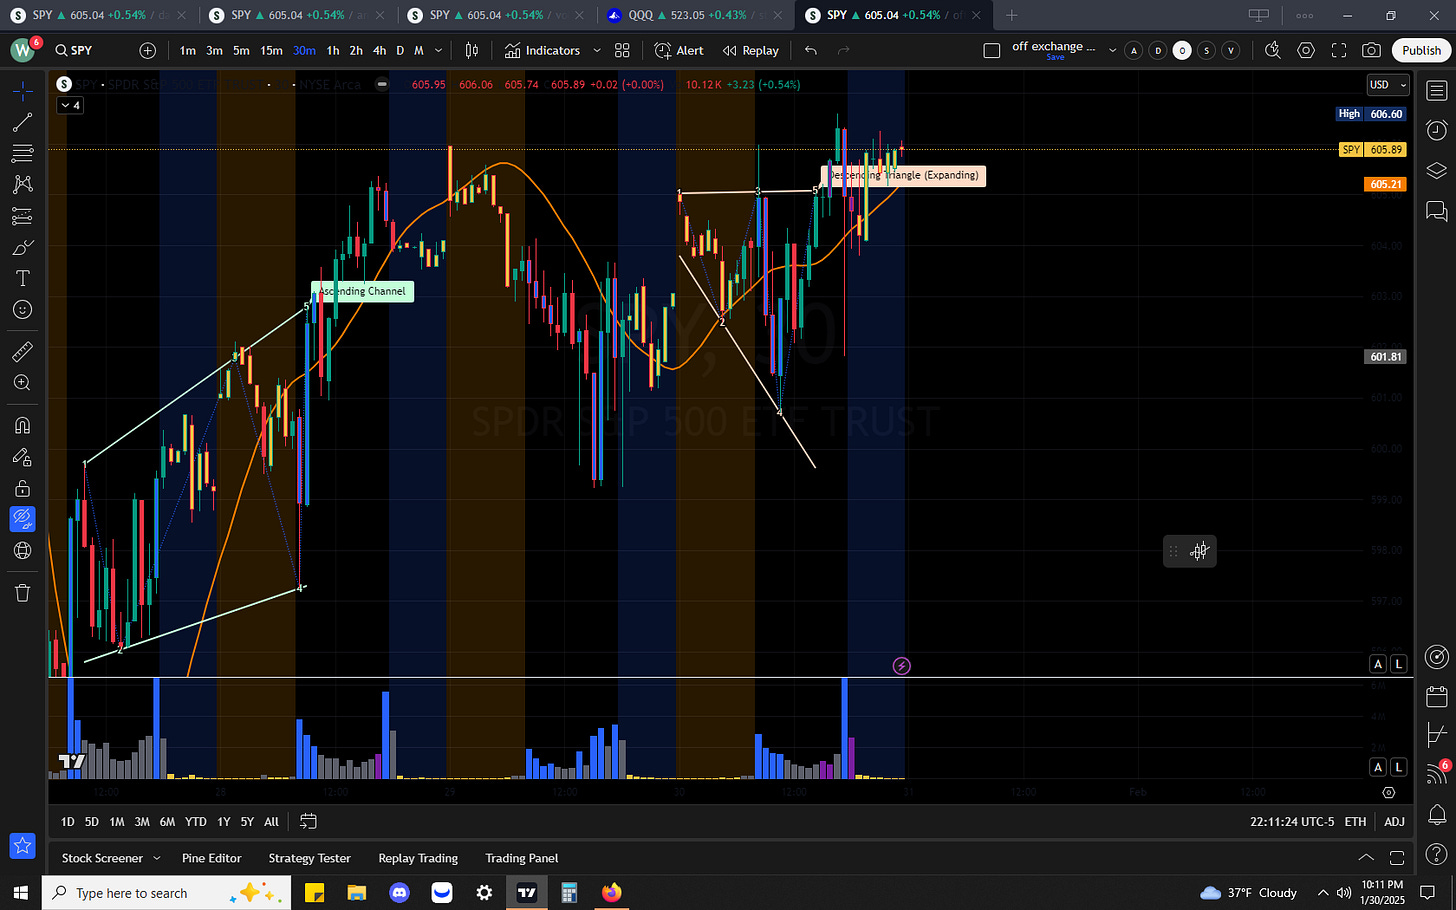Toggle lock all drawings padlock
The image size is (1456, 910).
pyautogui.click(x=22, y=488)
